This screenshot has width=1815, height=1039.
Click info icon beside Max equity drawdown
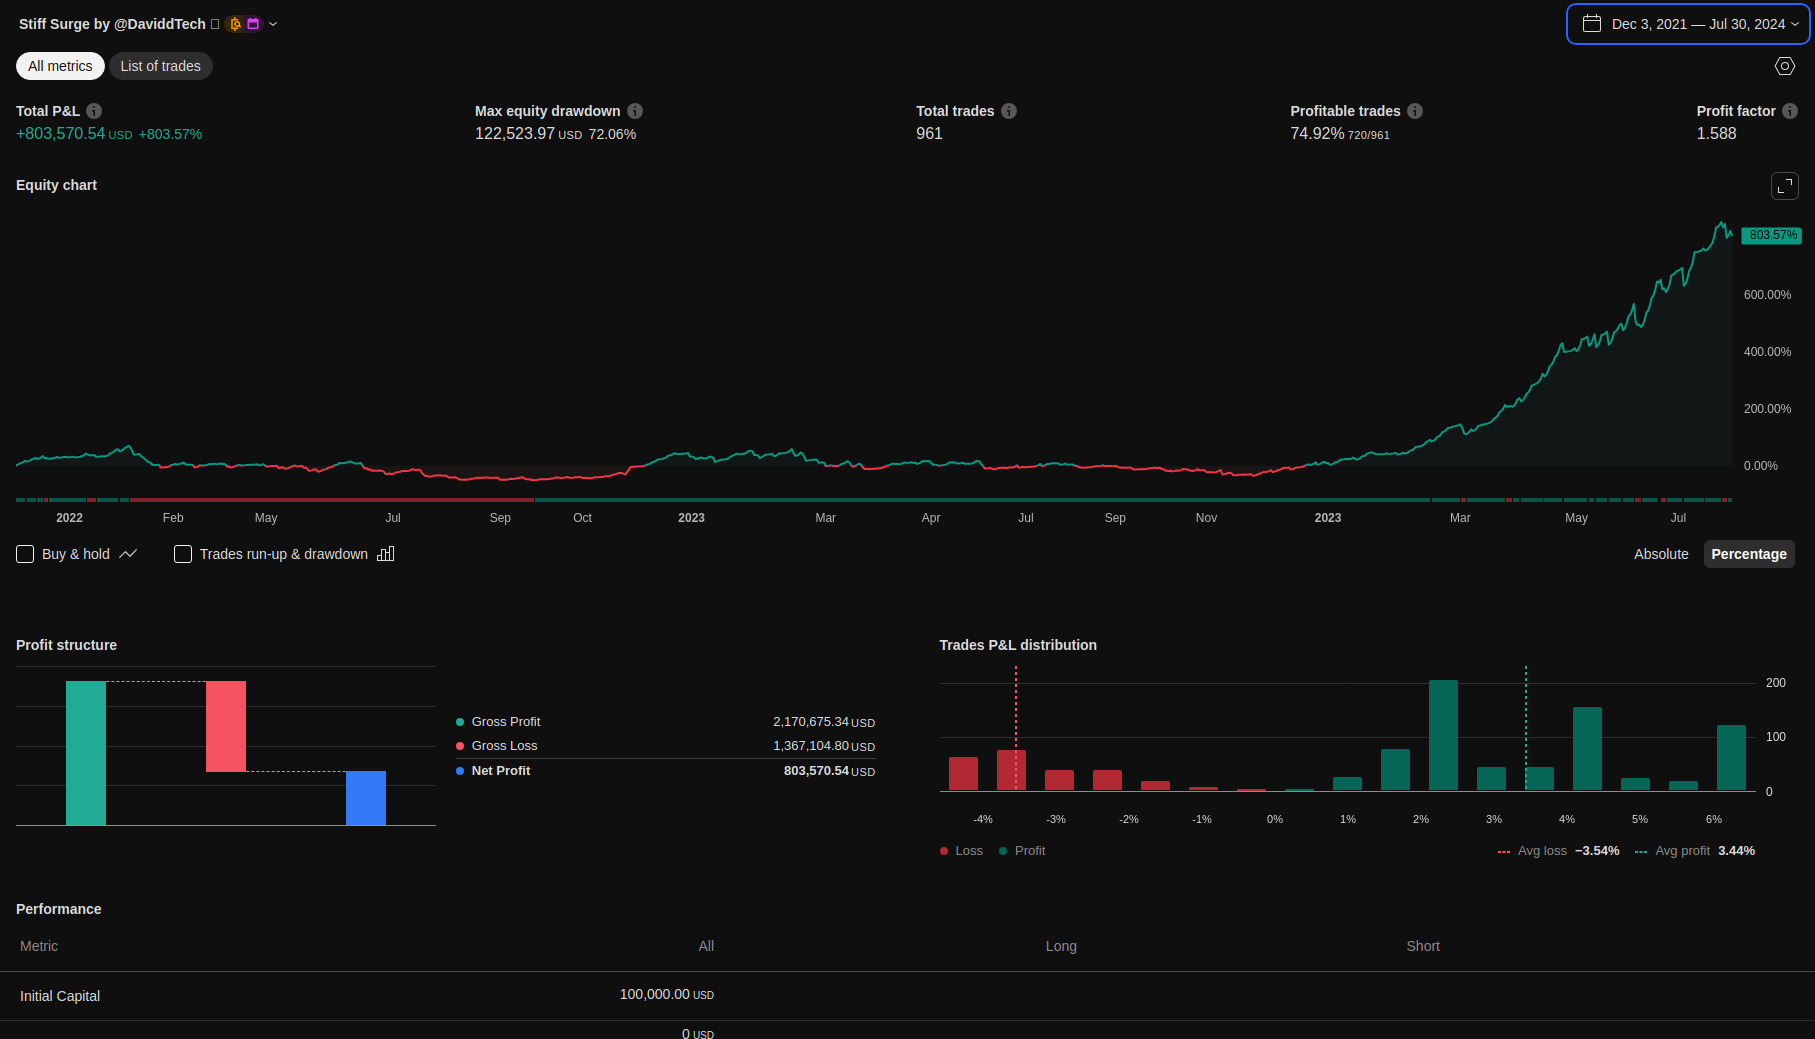tap(635, 111)
